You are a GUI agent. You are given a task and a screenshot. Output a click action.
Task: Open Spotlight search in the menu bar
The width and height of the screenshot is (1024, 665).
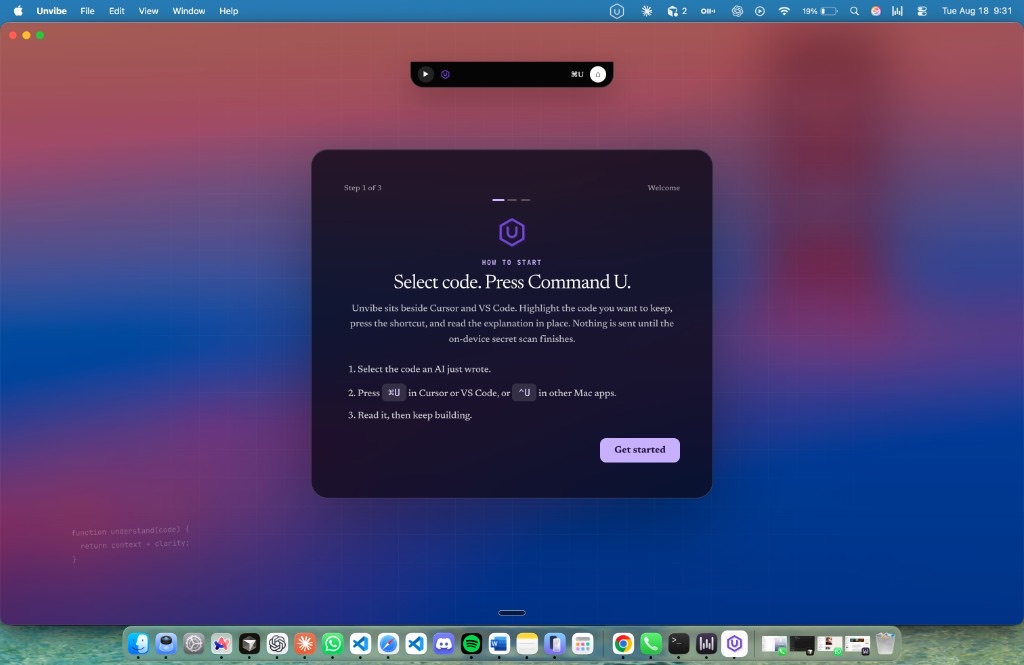[854, 11]
